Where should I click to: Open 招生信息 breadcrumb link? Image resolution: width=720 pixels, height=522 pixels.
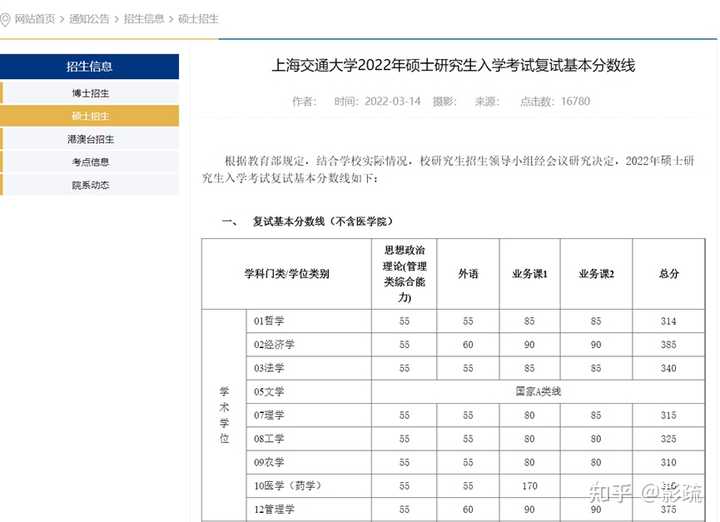[144, 19]
